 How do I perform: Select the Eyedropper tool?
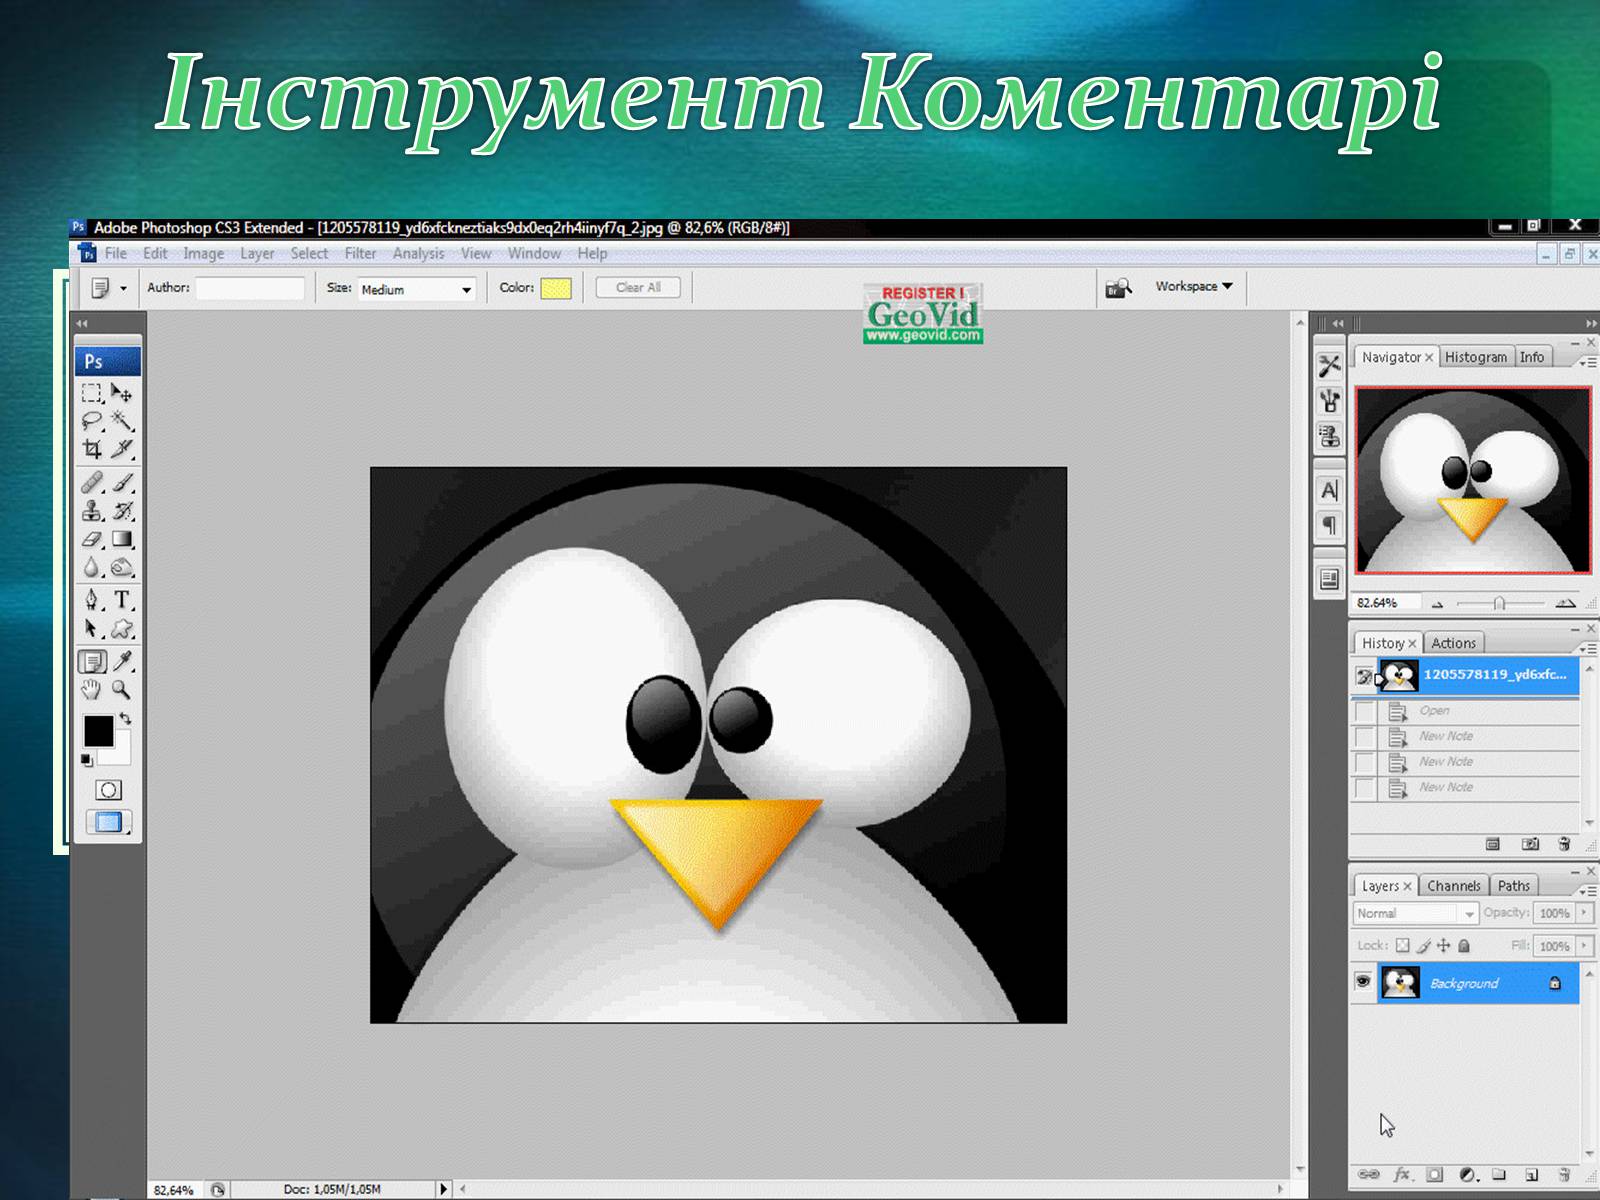tap(122, 661)
